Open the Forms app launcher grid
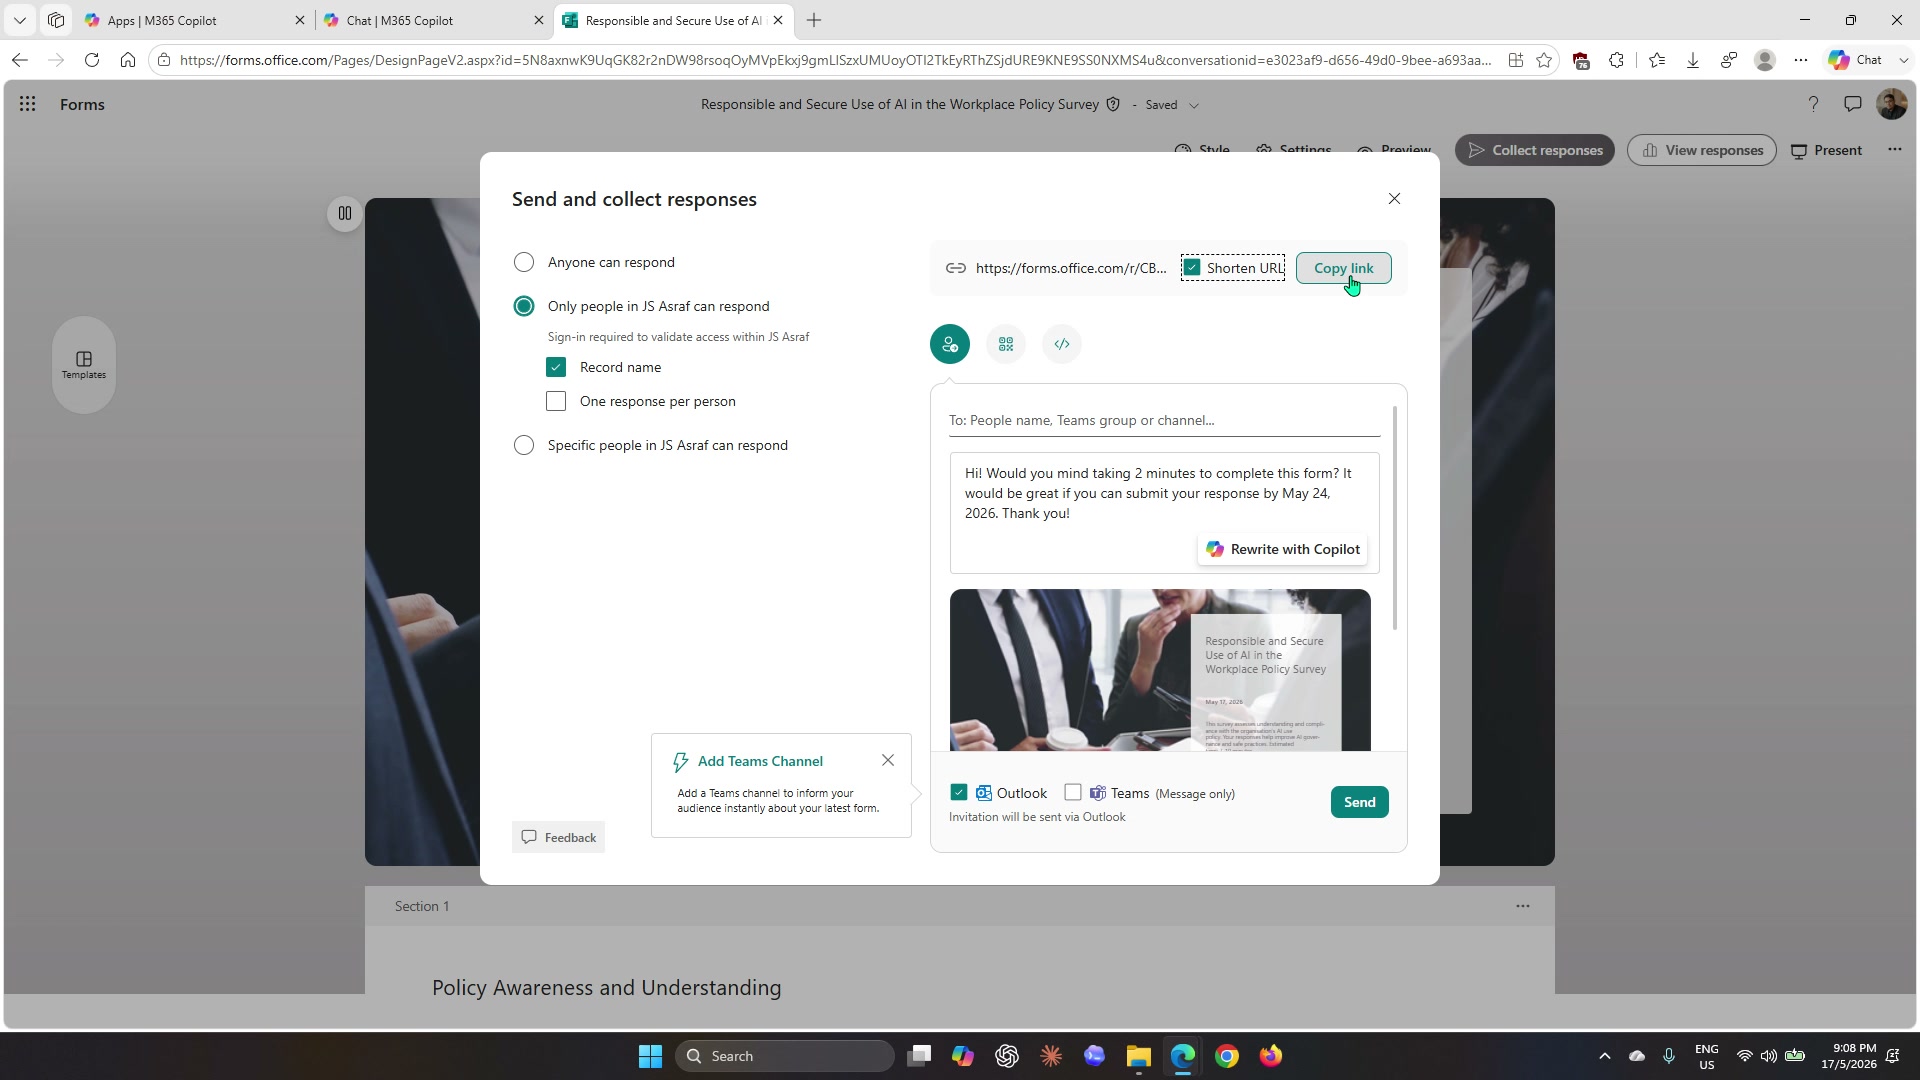 pyautogui.click(x=27, y=104)
